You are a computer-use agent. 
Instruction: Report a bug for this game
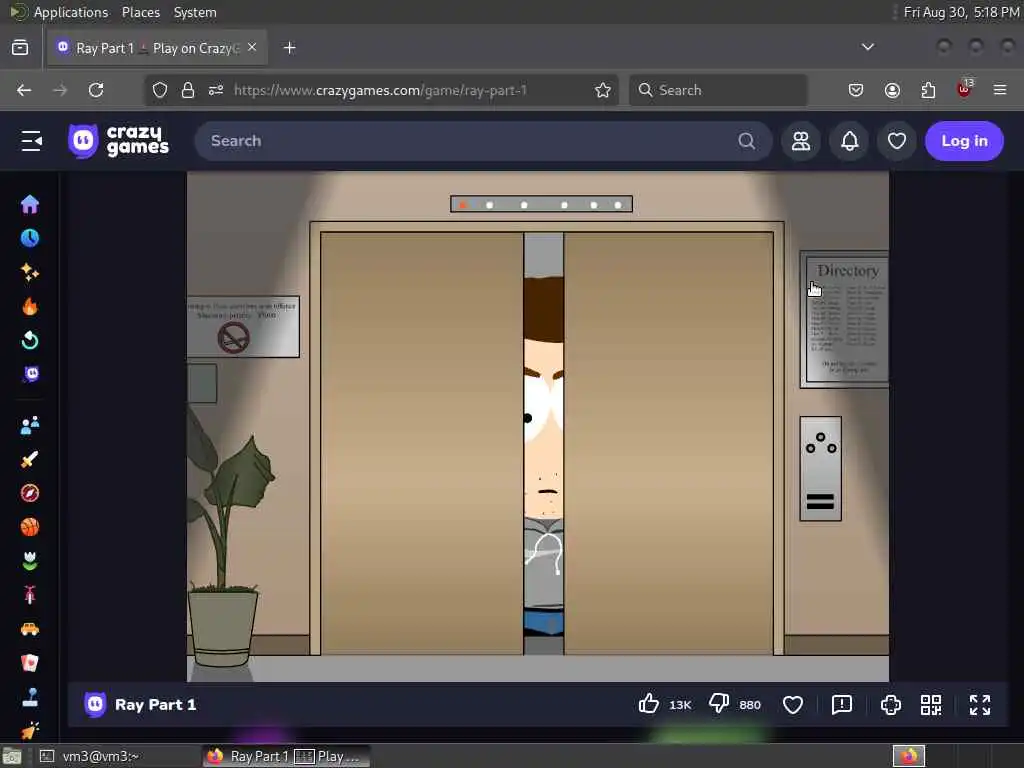pyautogui.click(x=842, y=705)
